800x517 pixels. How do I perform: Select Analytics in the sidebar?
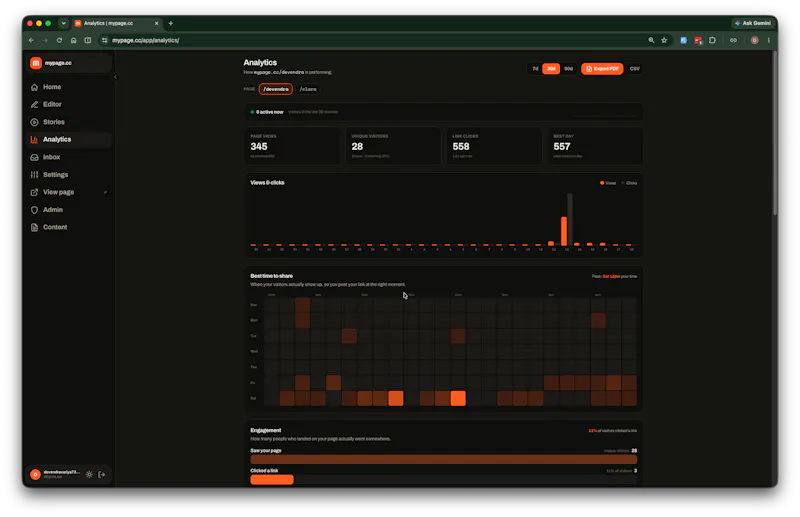69,139
